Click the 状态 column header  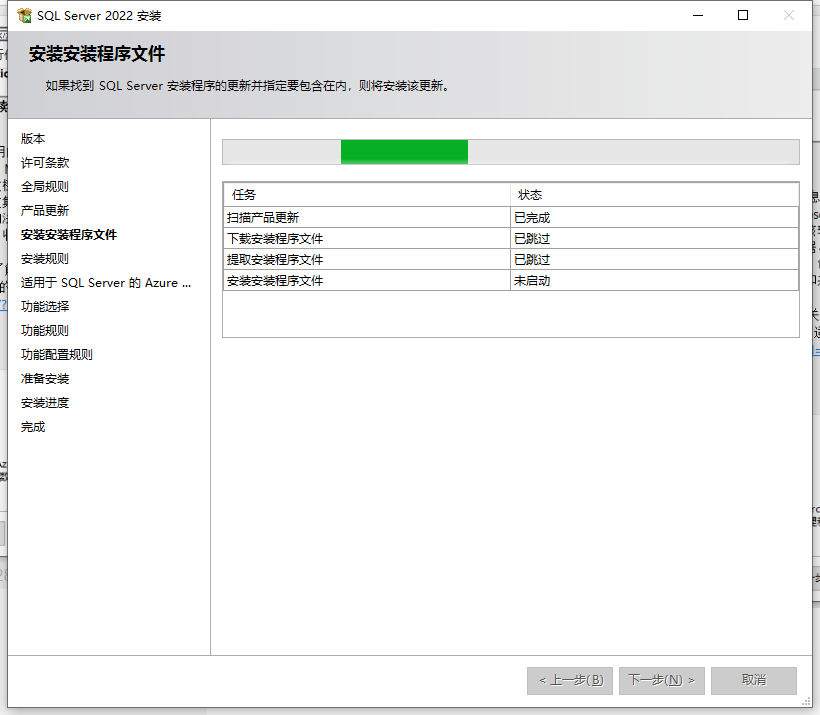click(654, 195)
